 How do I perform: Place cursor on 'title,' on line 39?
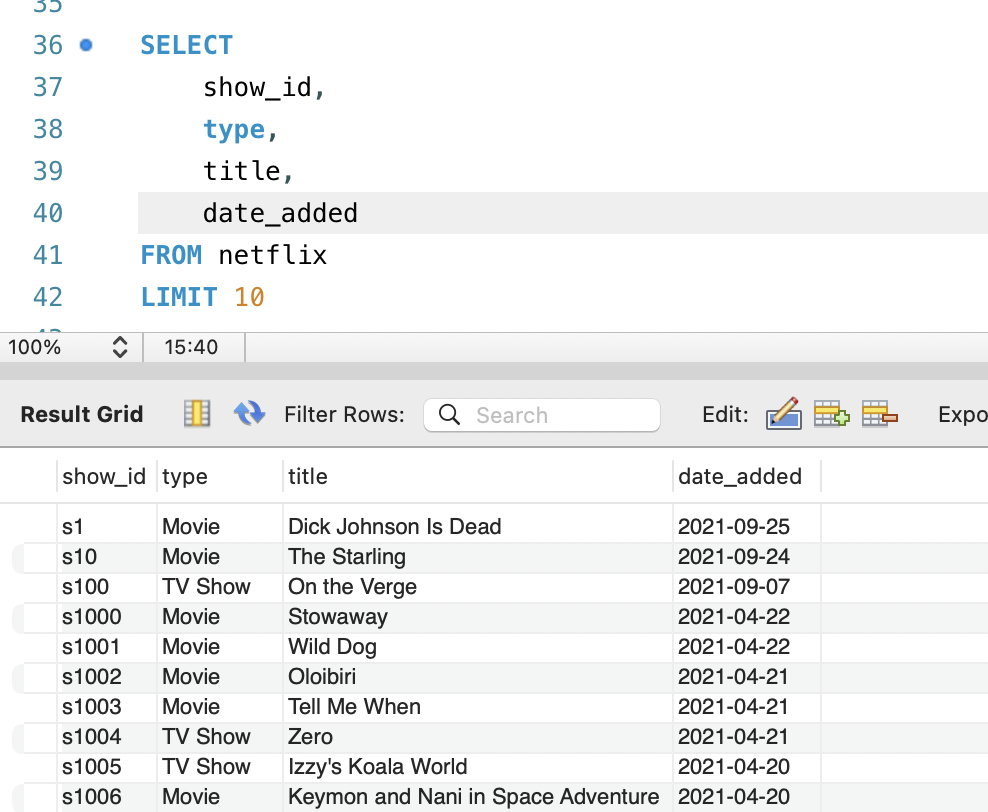(248, 171)
